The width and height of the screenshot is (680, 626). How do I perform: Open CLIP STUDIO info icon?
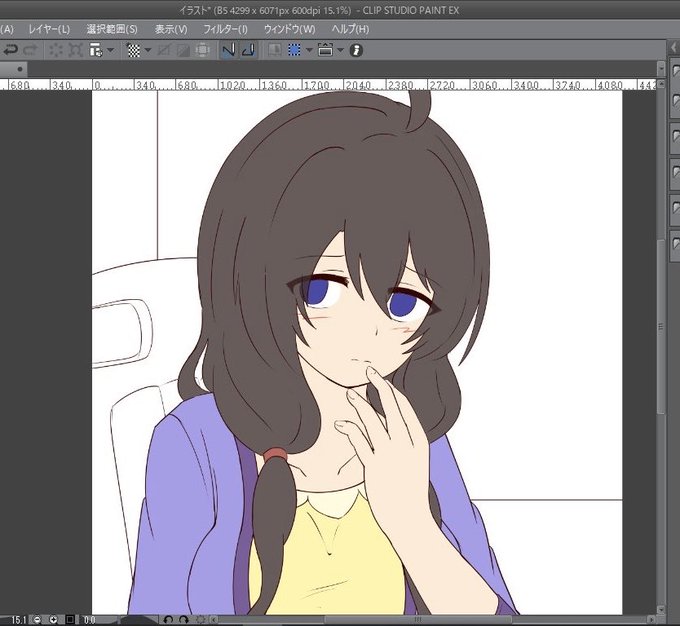coord(356,50)
